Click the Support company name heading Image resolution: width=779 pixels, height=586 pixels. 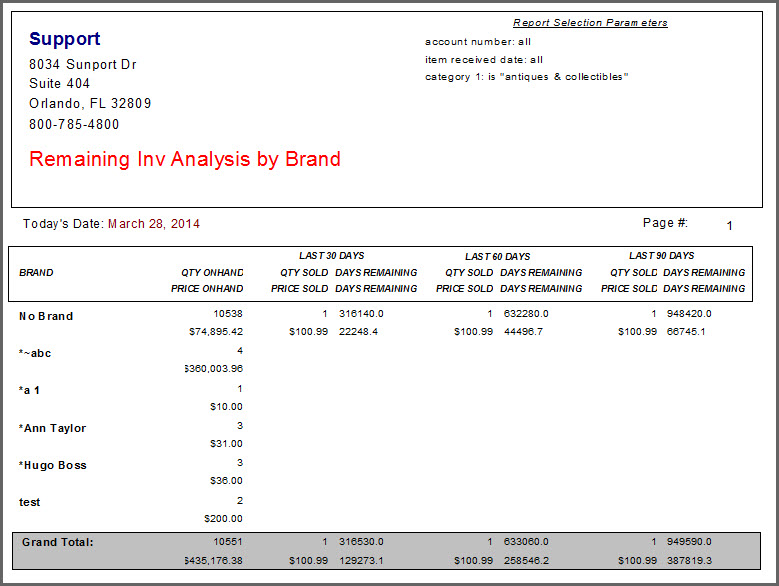click(x=65, y=39)
